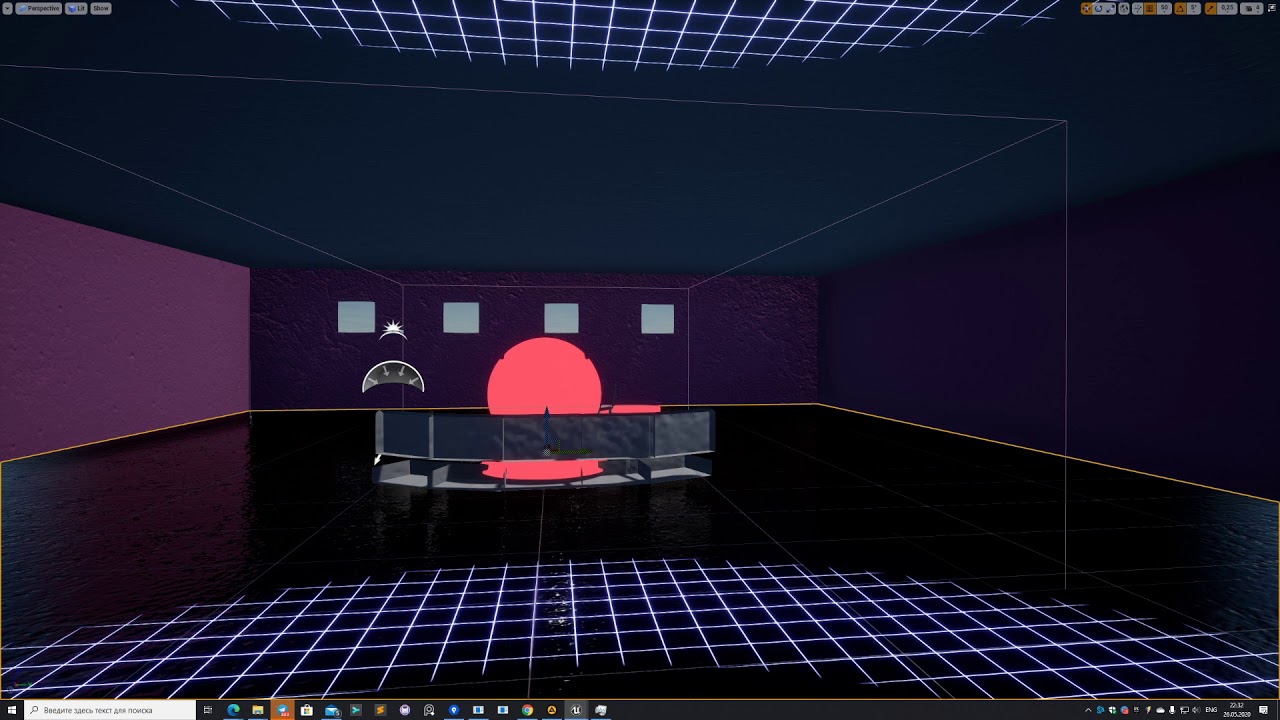Open the viewport Show menu
1280x720 pixels.
[x=101, y=8]
